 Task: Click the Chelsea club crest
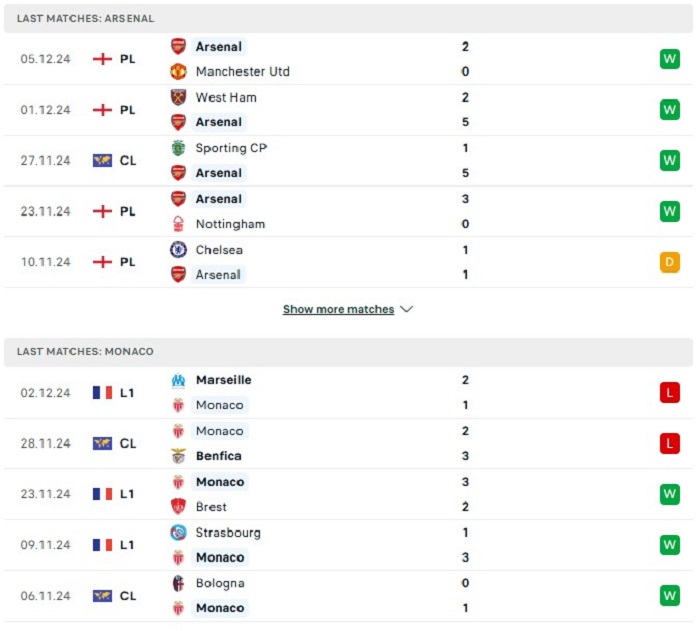click(x=178, y=250)
